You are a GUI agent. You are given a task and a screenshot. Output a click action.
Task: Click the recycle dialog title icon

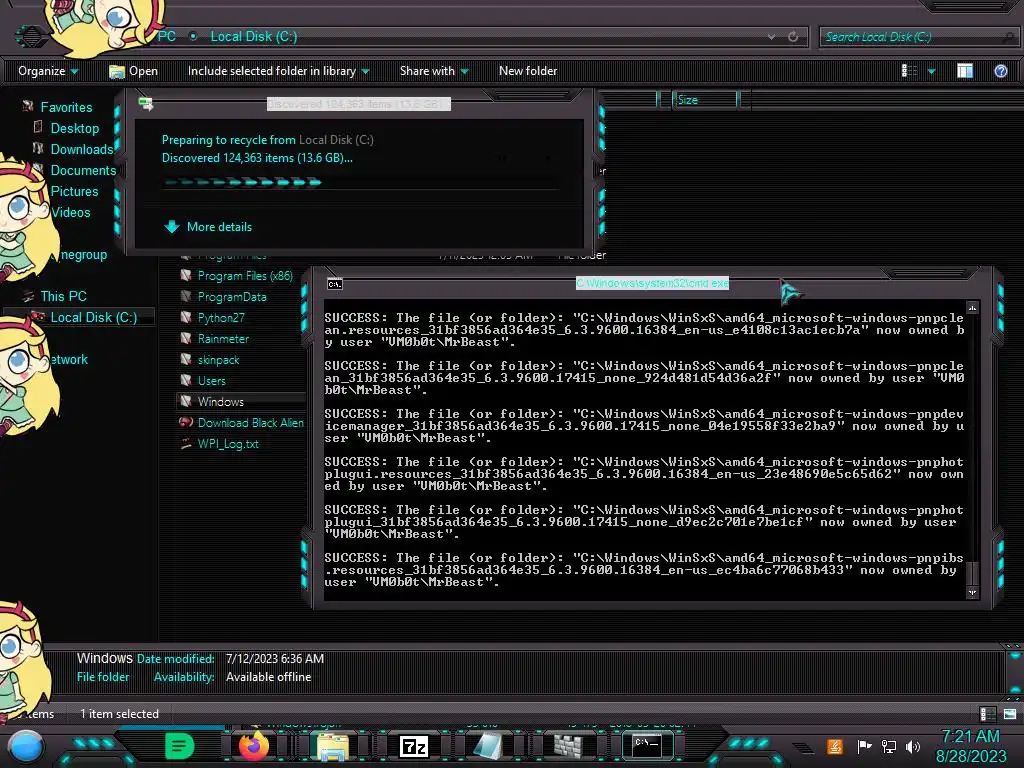[146, 103]
